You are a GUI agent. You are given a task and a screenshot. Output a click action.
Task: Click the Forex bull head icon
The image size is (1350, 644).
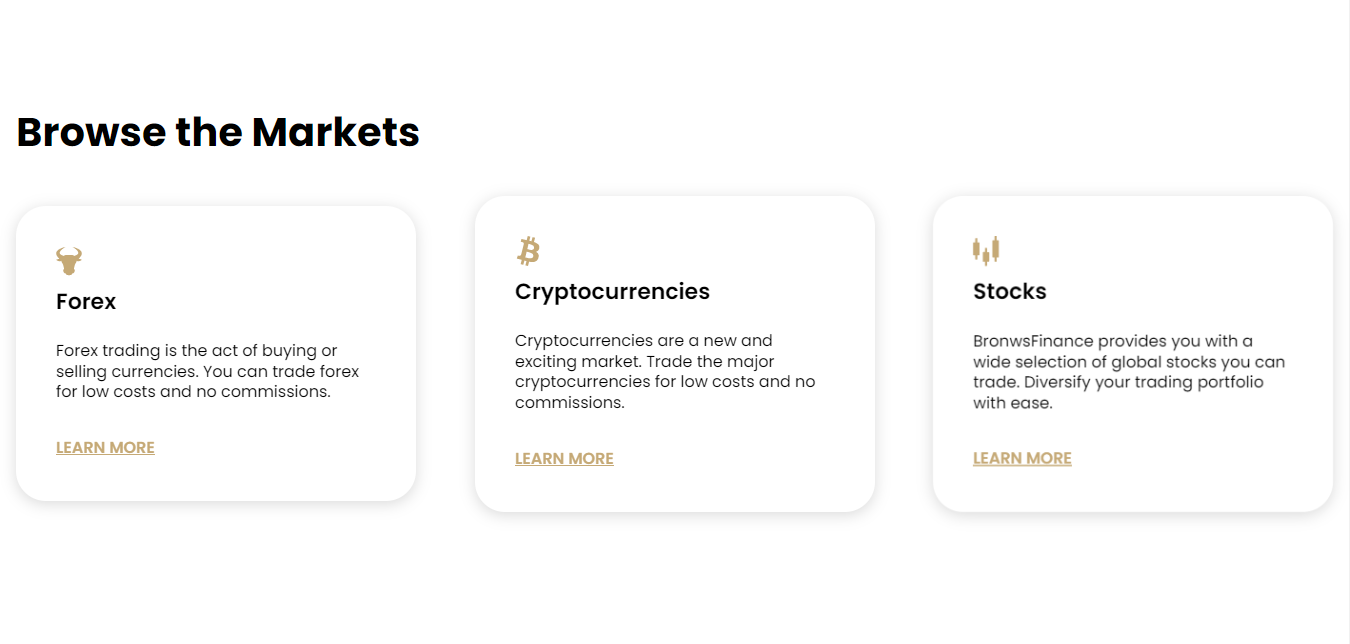(x=69, y=261)
